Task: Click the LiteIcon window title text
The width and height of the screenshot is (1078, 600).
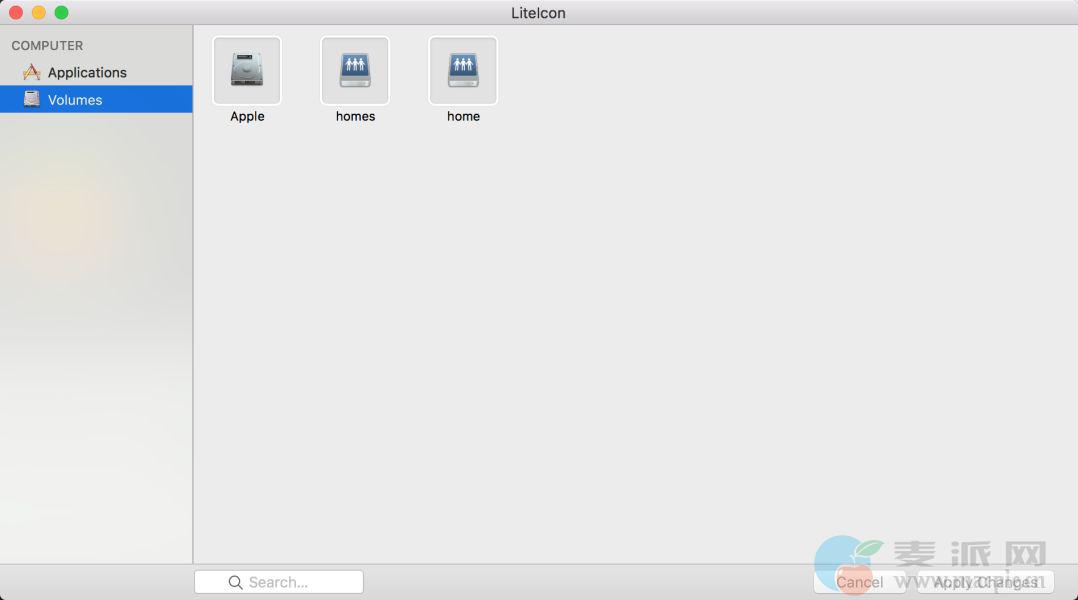Action: pos(538,13)
